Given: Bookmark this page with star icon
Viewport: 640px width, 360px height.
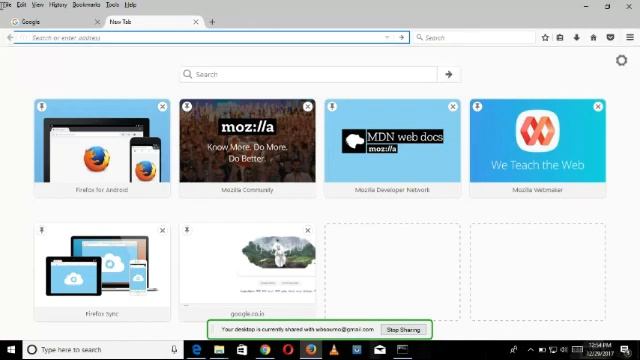Looking at the screenshot, I should pos(545,38).
